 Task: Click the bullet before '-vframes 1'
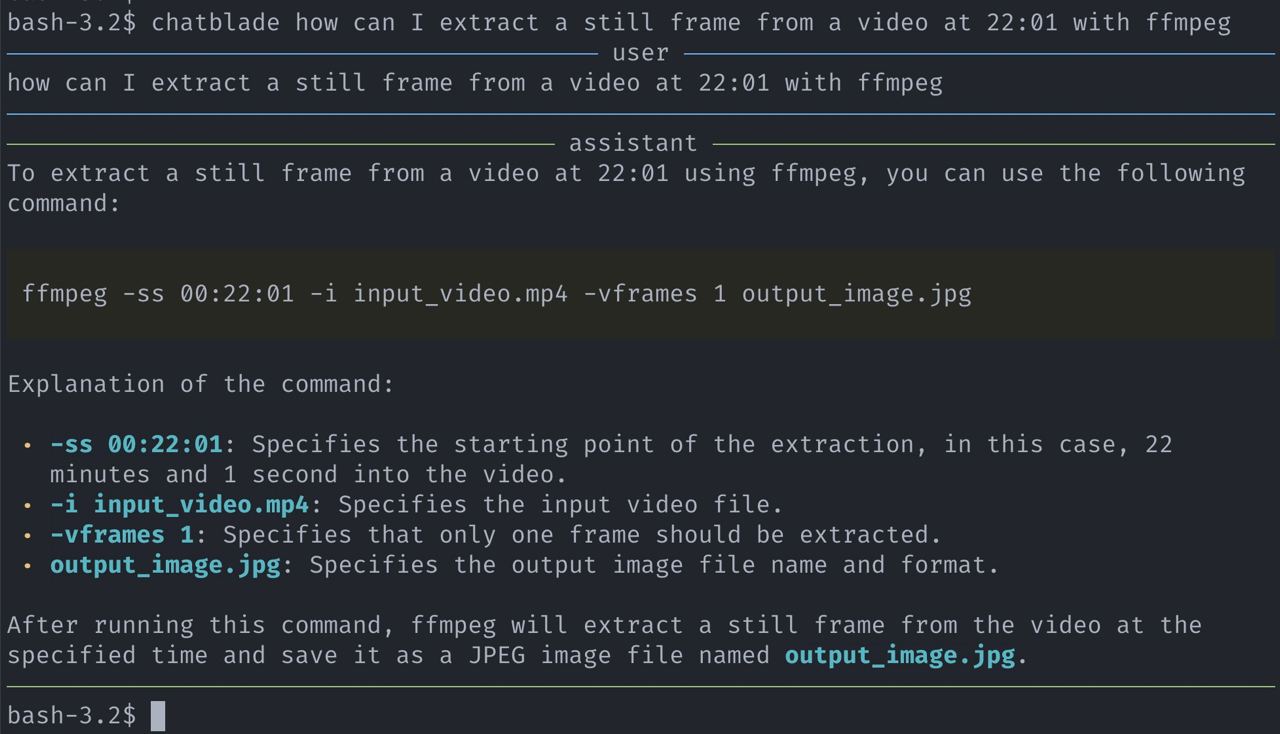coord(28,535)
